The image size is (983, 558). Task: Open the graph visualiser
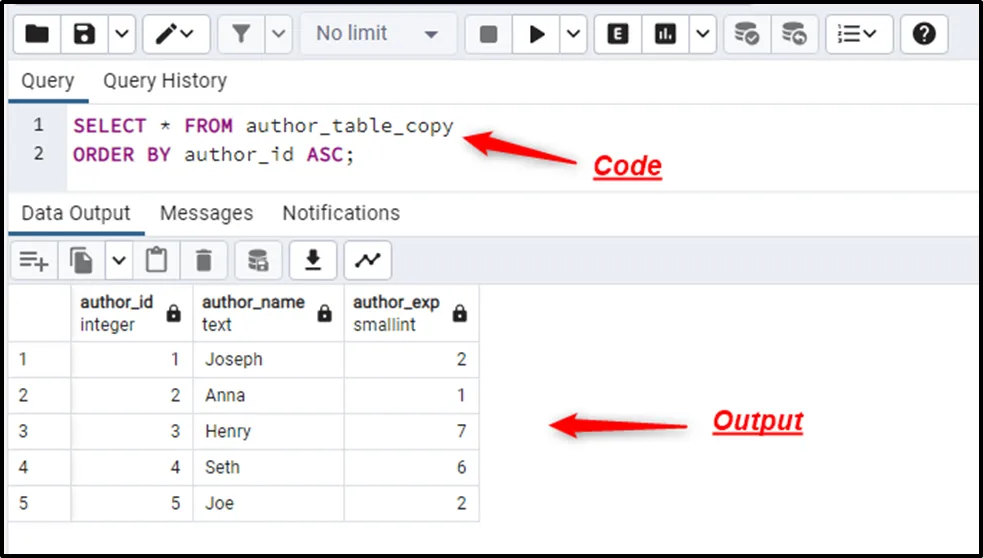click(368, 261)
